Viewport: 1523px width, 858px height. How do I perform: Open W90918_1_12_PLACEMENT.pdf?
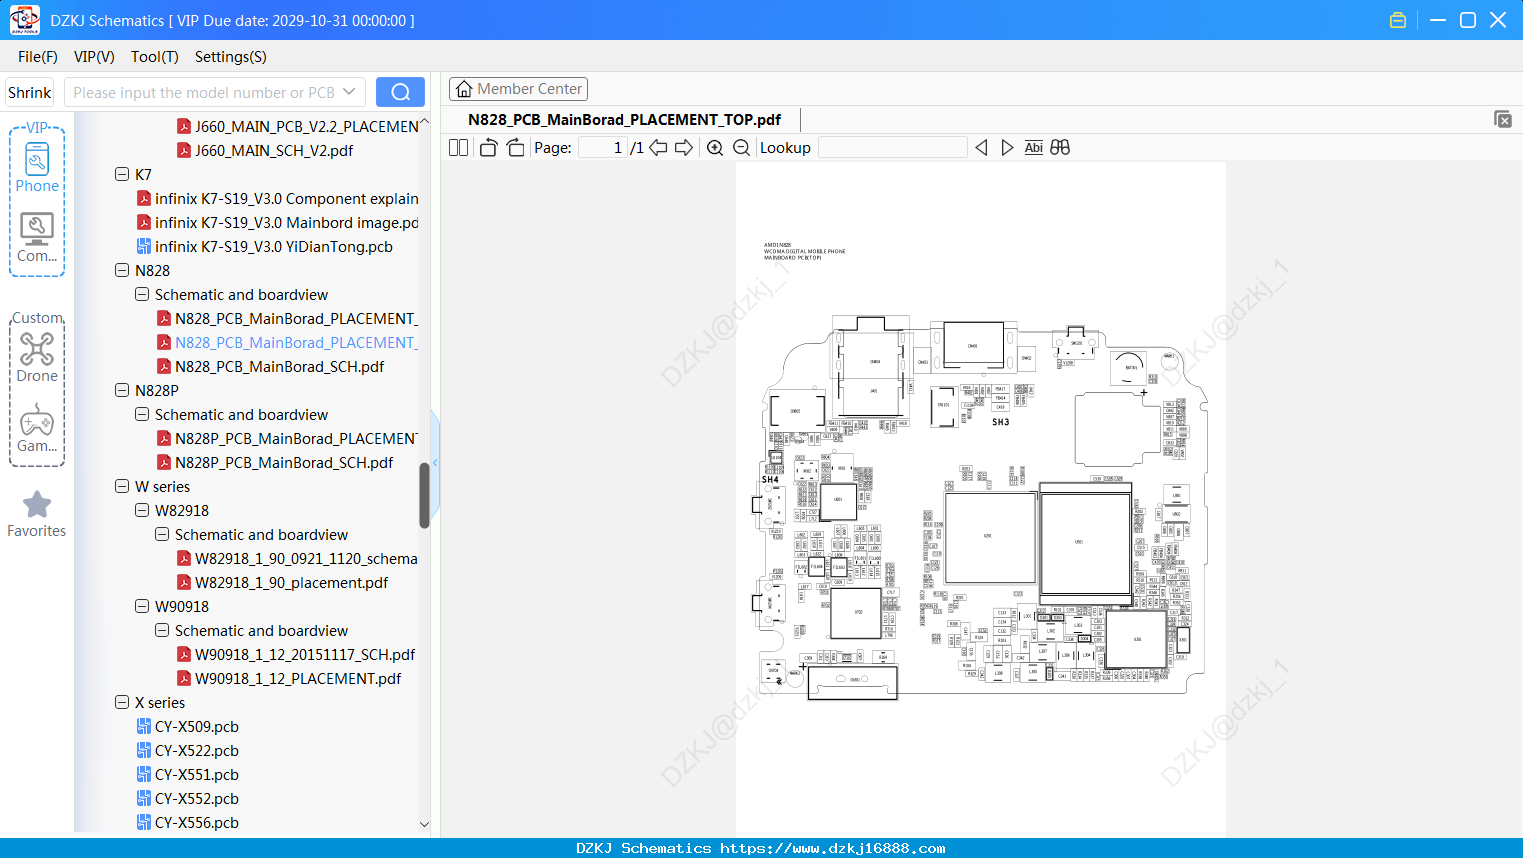pos(289,678)
